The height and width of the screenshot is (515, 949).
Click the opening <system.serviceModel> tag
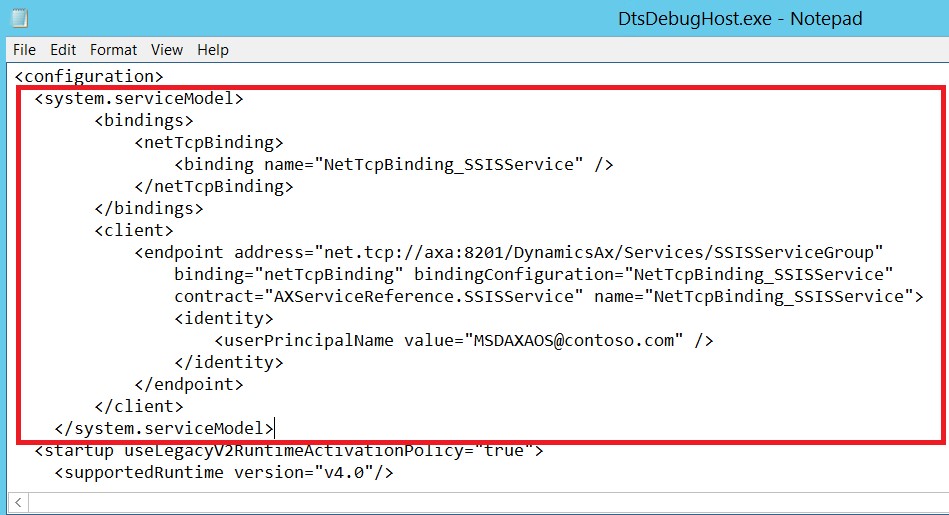[x=139, y=98]
